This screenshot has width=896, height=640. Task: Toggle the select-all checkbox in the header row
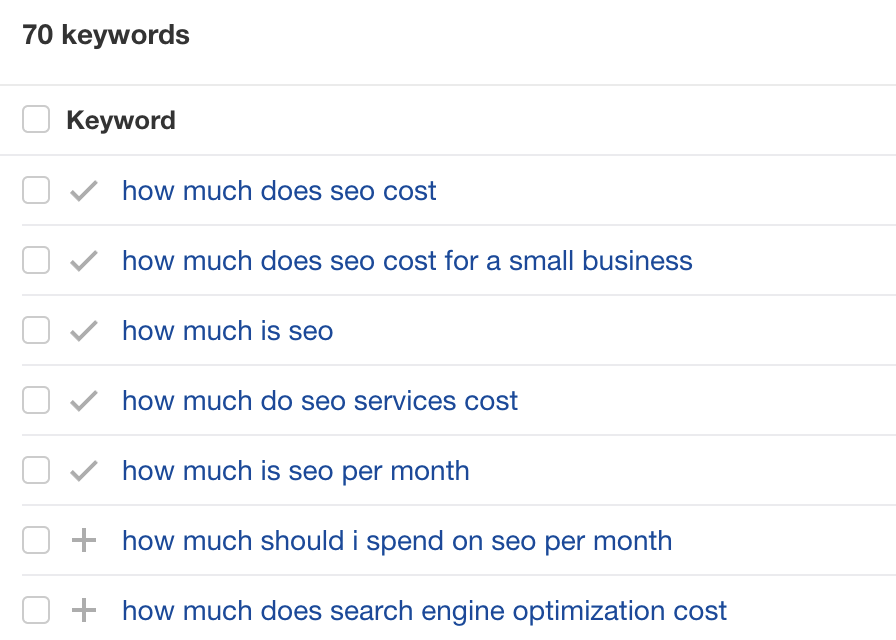pyautogui.click(x=36, y=118)
